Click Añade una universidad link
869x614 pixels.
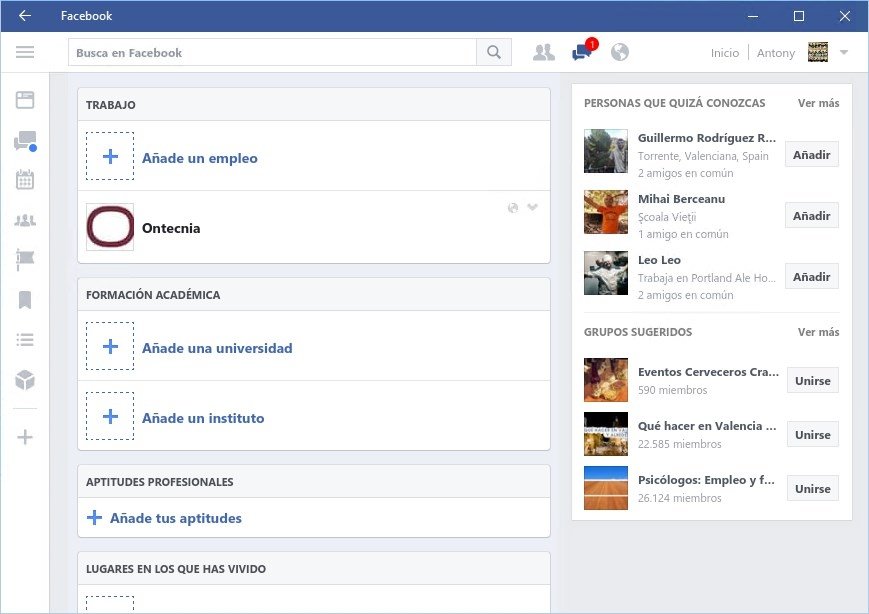tap(217, 348)
